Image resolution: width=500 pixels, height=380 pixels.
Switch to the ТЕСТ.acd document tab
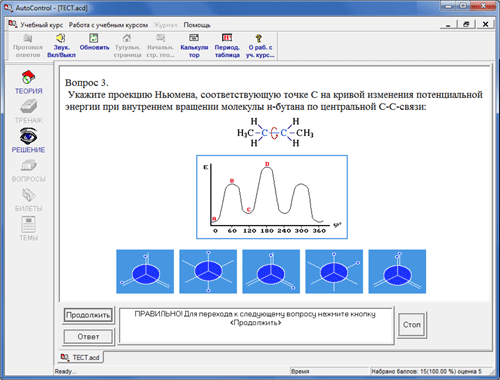pos(80,357)
